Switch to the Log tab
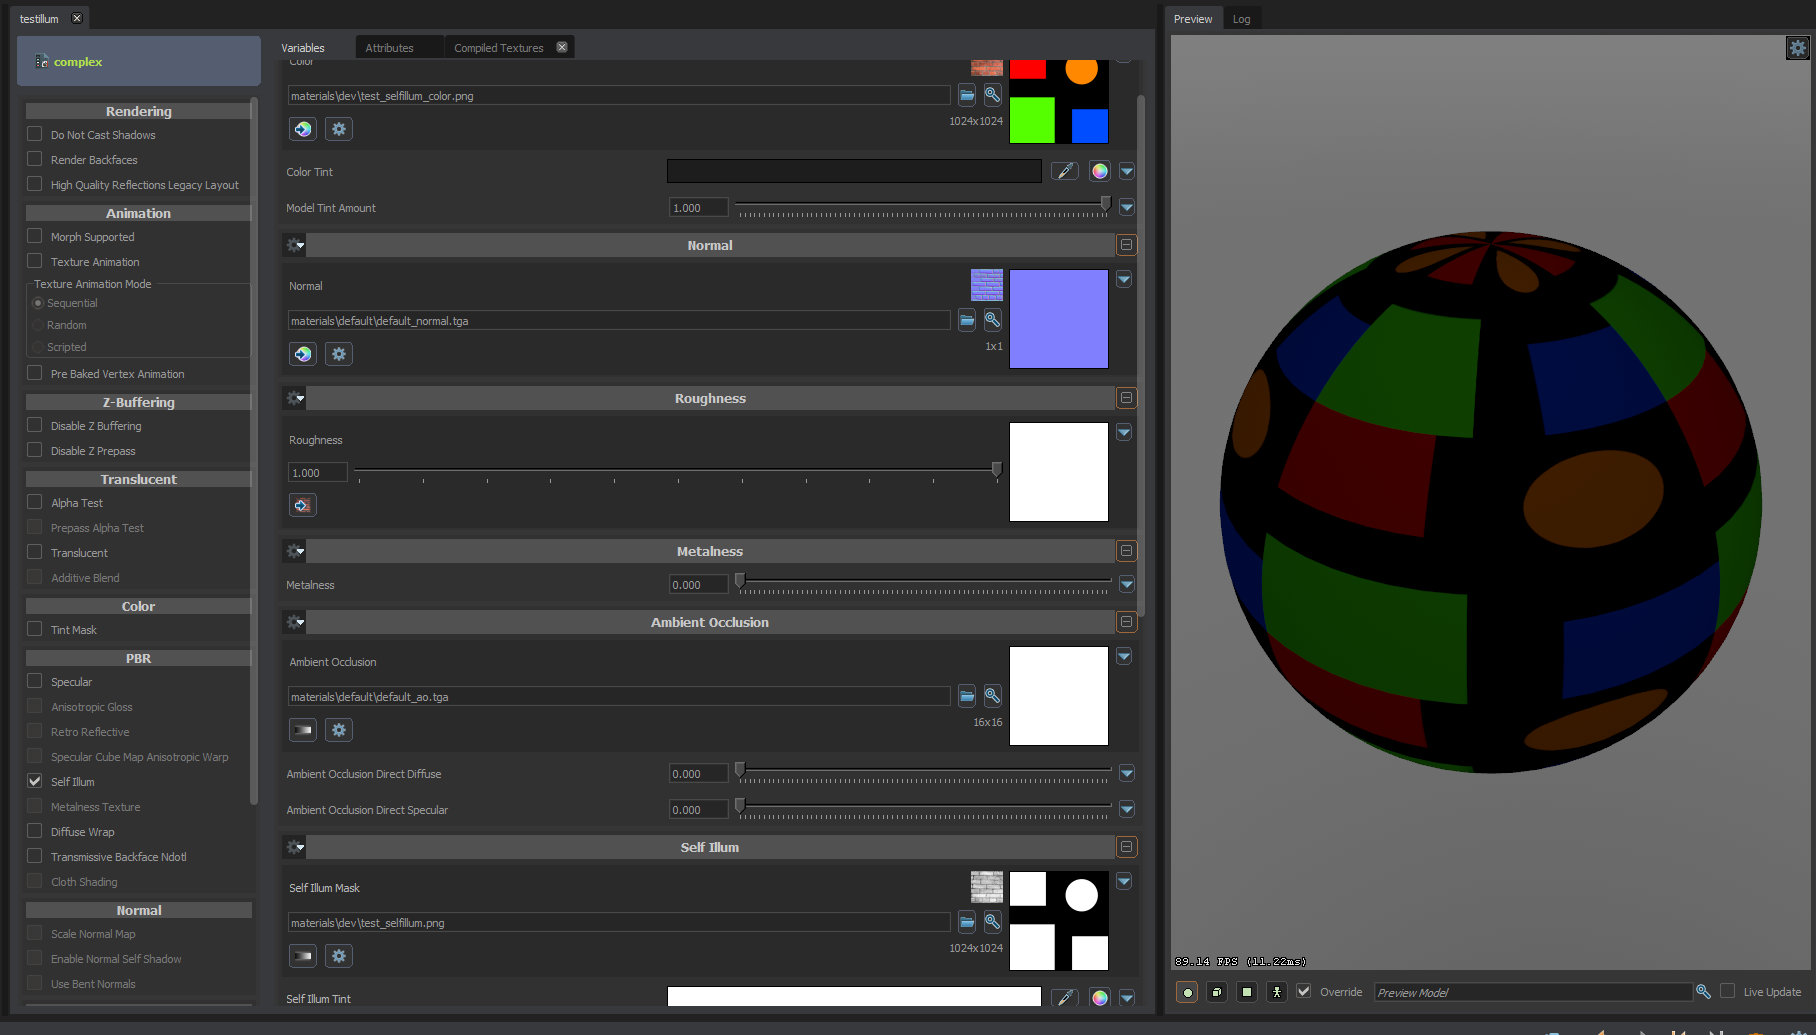Viewport: 1816px width, 1035px height. click(x=1241, y=18)
